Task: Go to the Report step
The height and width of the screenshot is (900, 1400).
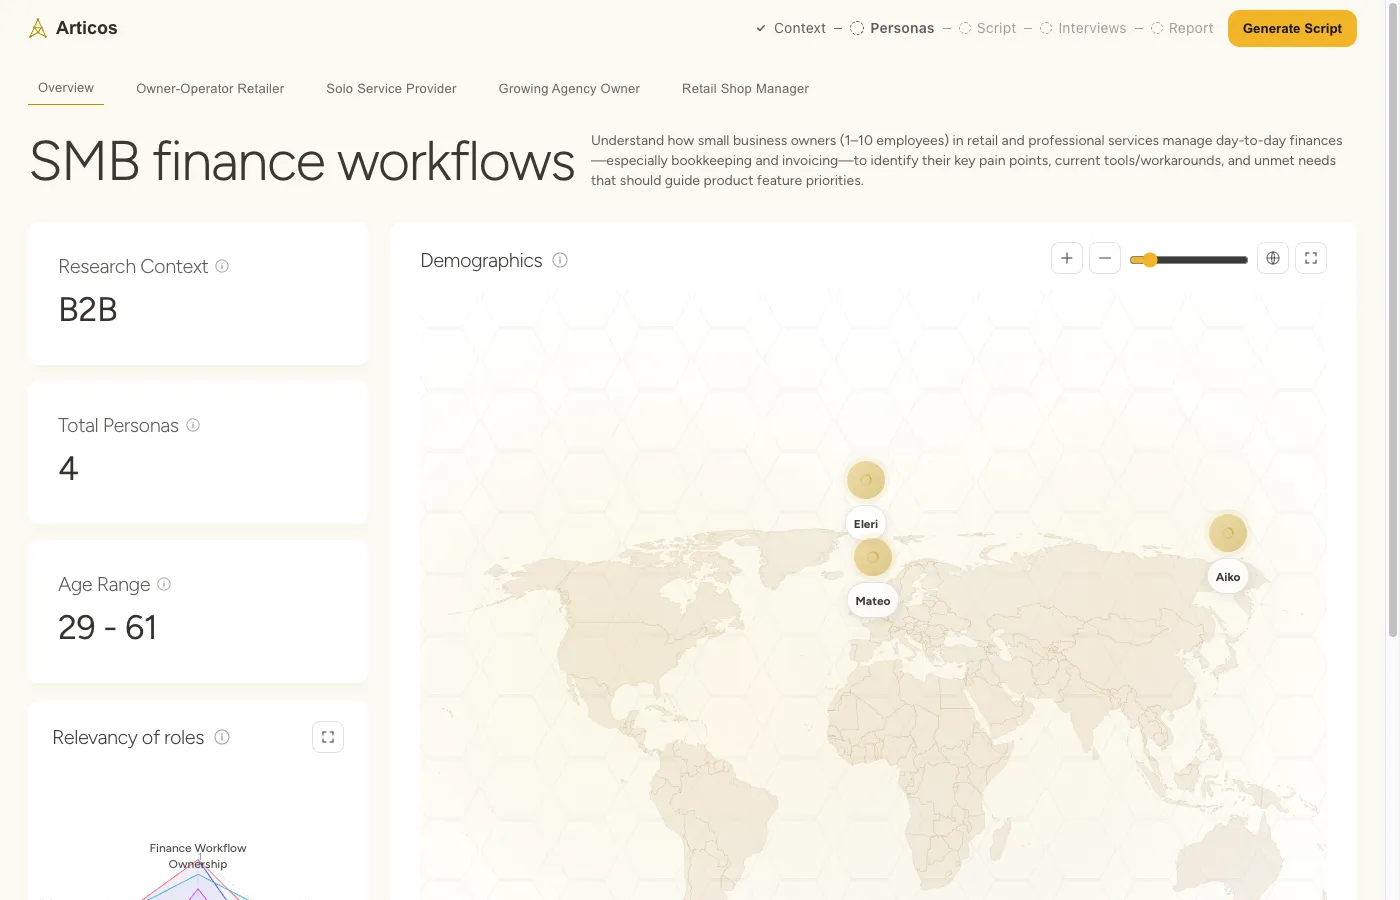Action: (1182, 28)
